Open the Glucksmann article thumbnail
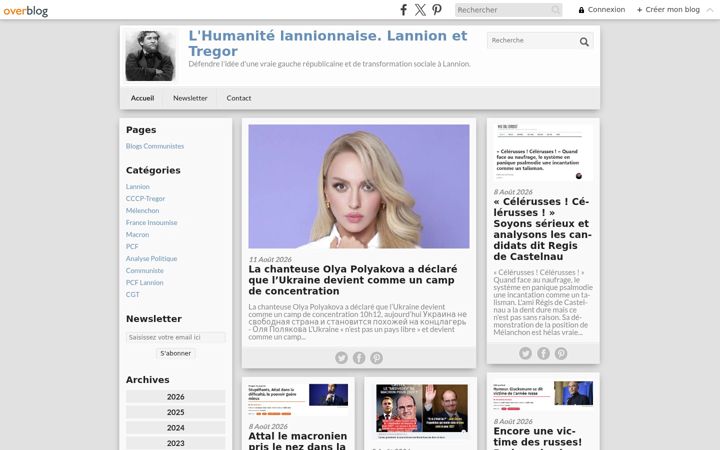Image resolution: width=720 pixels, height=450 pixels. click(543, 396)
